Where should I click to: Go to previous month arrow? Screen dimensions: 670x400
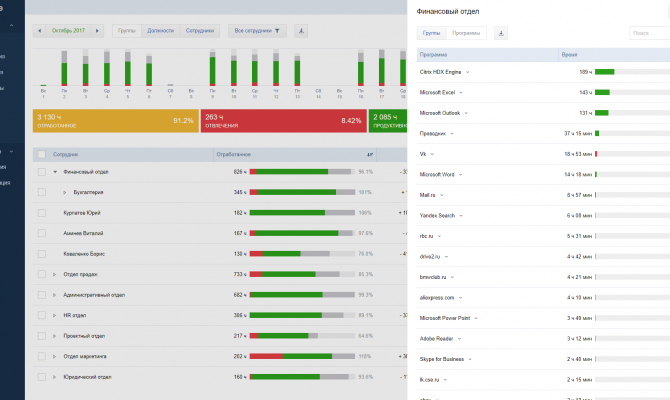(39, 31)
